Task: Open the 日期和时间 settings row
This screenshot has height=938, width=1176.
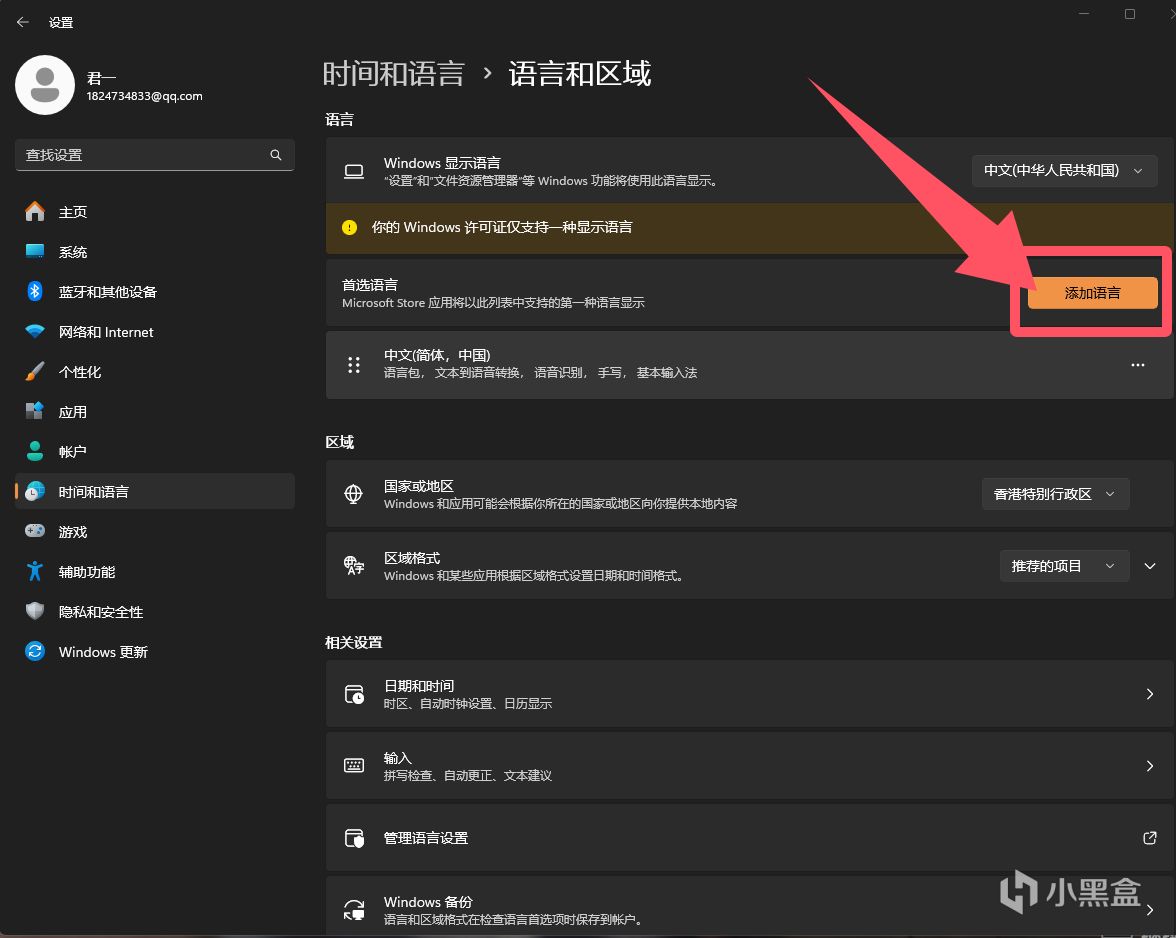Action: click(749, 694)
